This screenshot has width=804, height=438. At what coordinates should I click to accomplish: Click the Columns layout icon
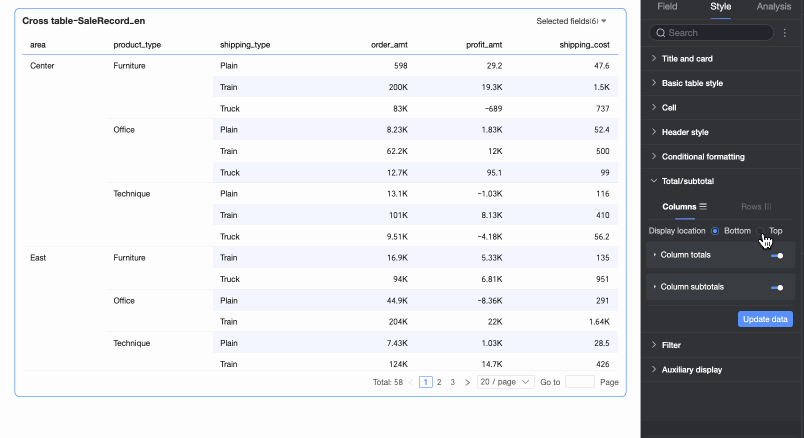(x=703, y=207)
